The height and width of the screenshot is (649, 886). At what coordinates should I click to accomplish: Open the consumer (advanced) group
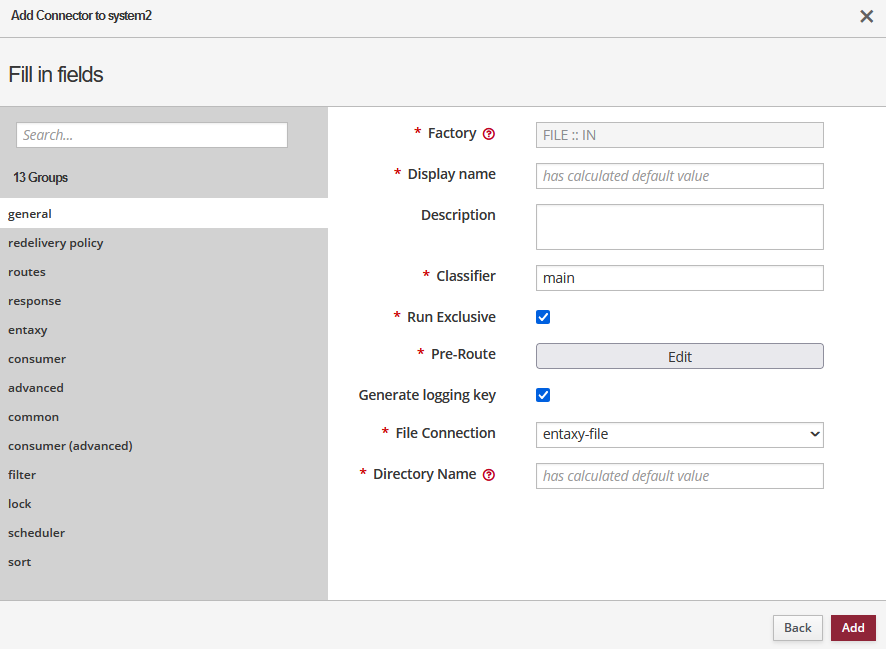point(70,446)
